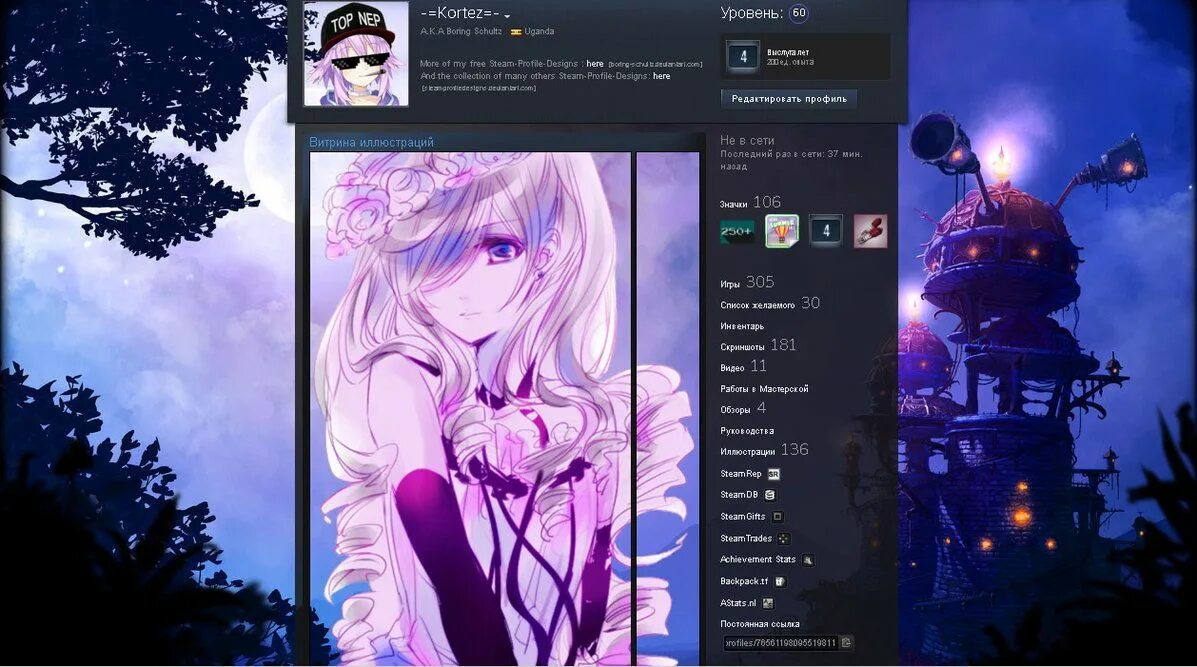
Task: Open the 250+ games badge icon
Action: click(737, 231)
